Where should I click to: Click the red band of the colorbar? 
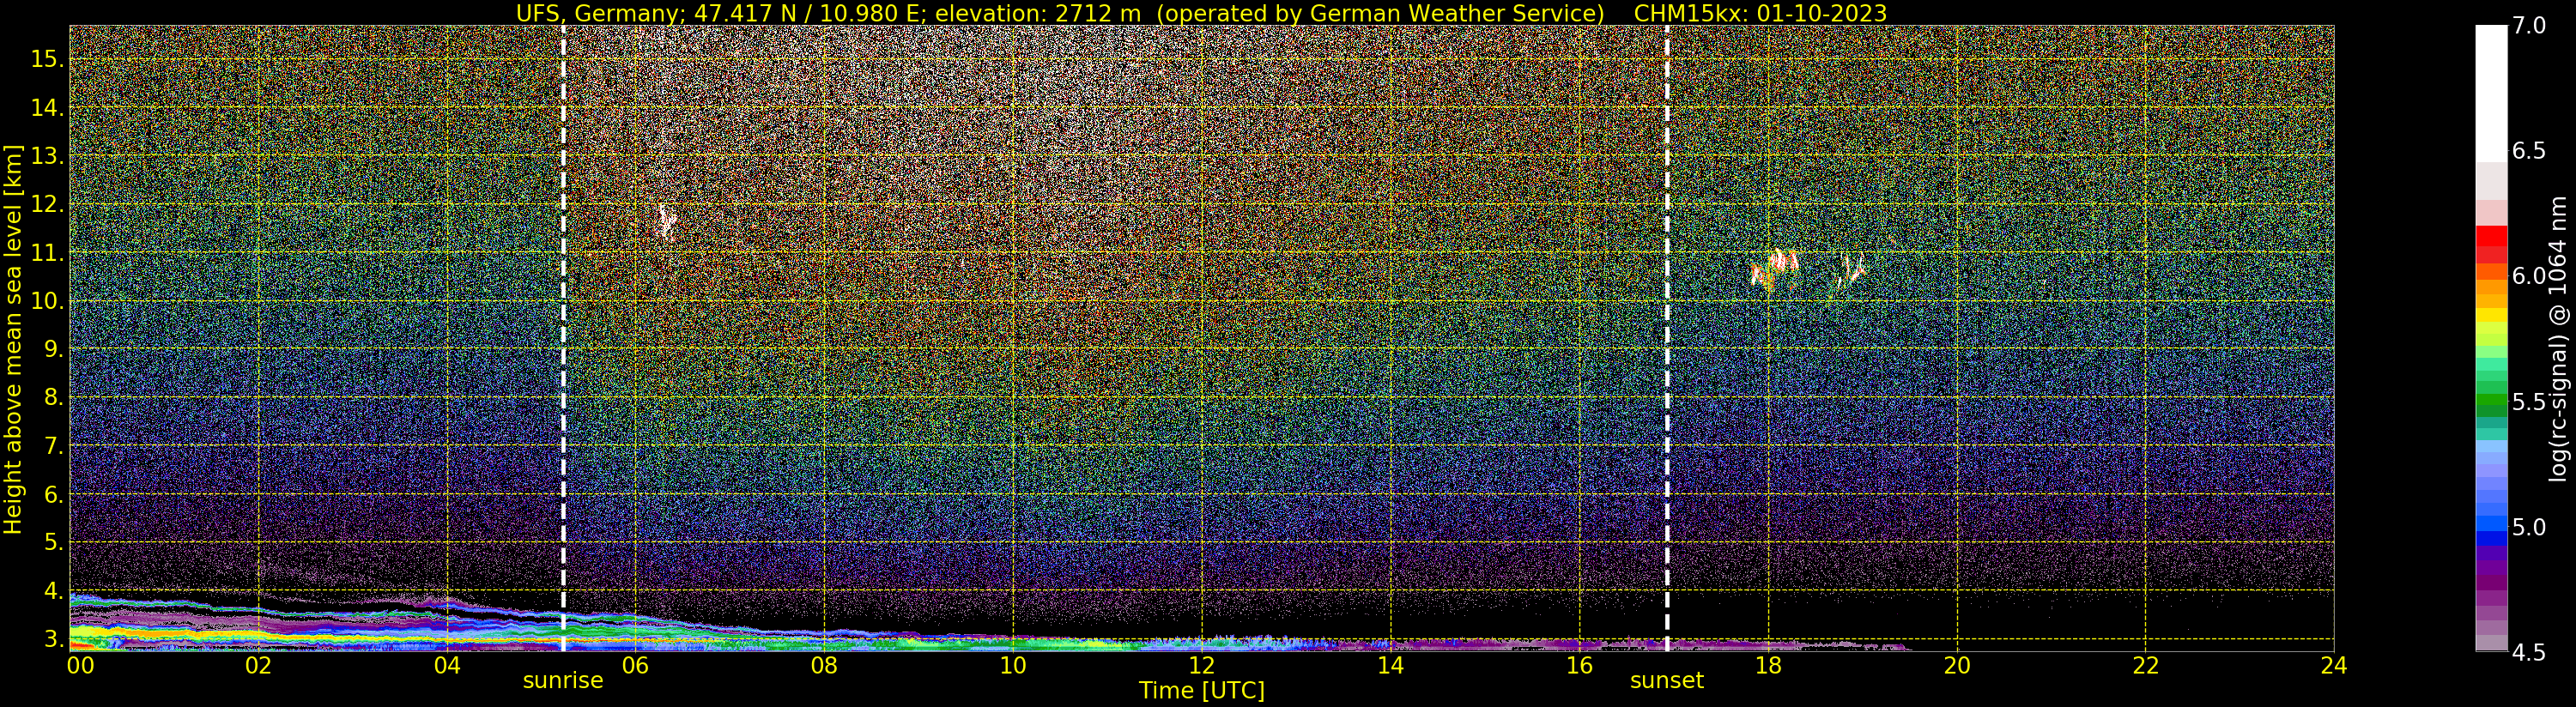(2491, 245)
